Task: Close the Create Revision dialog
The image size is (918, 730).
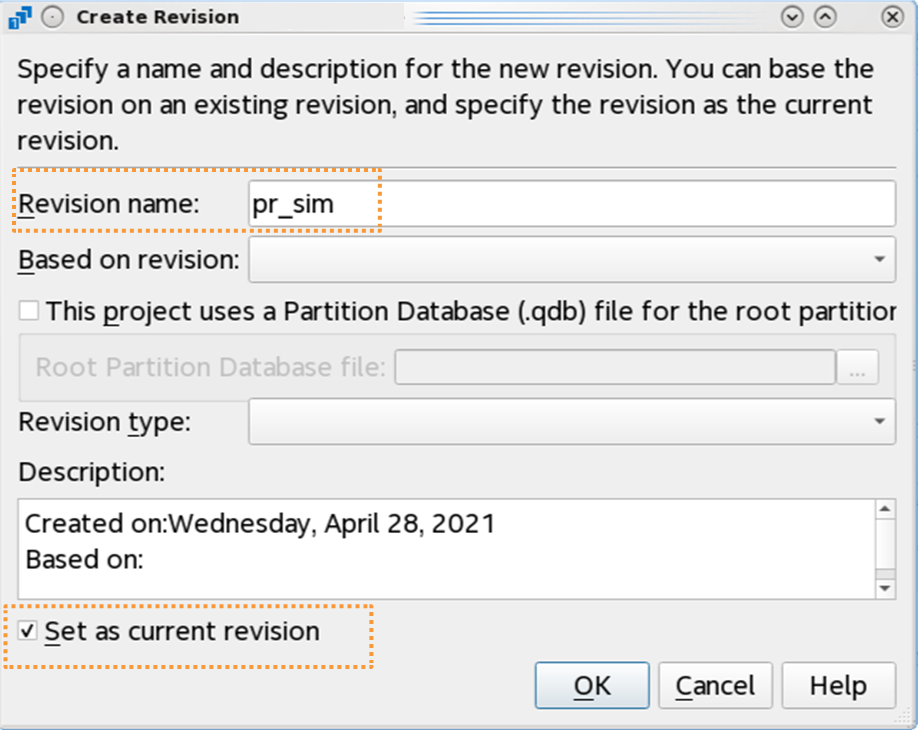Action: coord(892,17)
